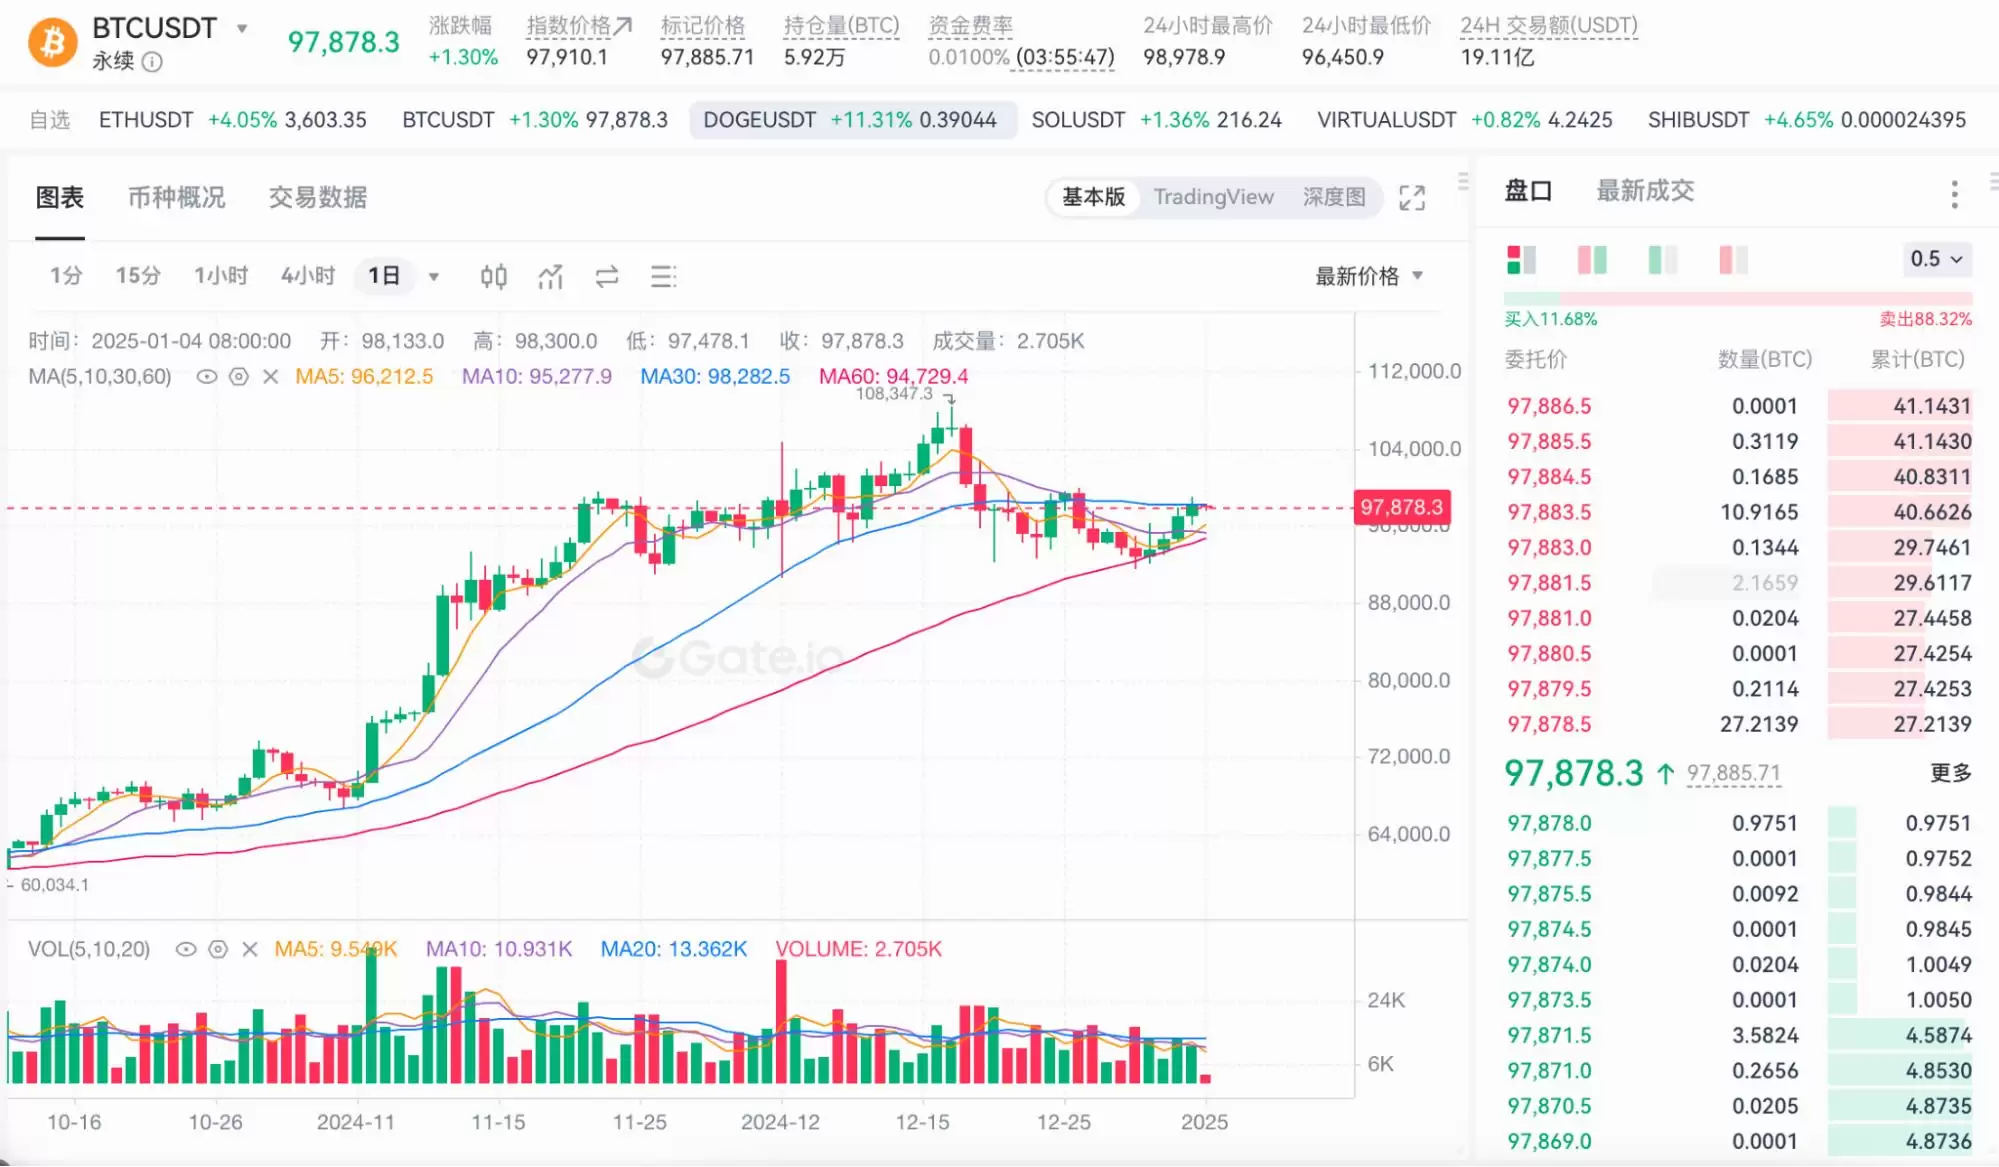The height and width of the screenshot is (1167, 1999).
Task: Select the combined buy-sell order book layout icon
Action: click(1520, 260)
